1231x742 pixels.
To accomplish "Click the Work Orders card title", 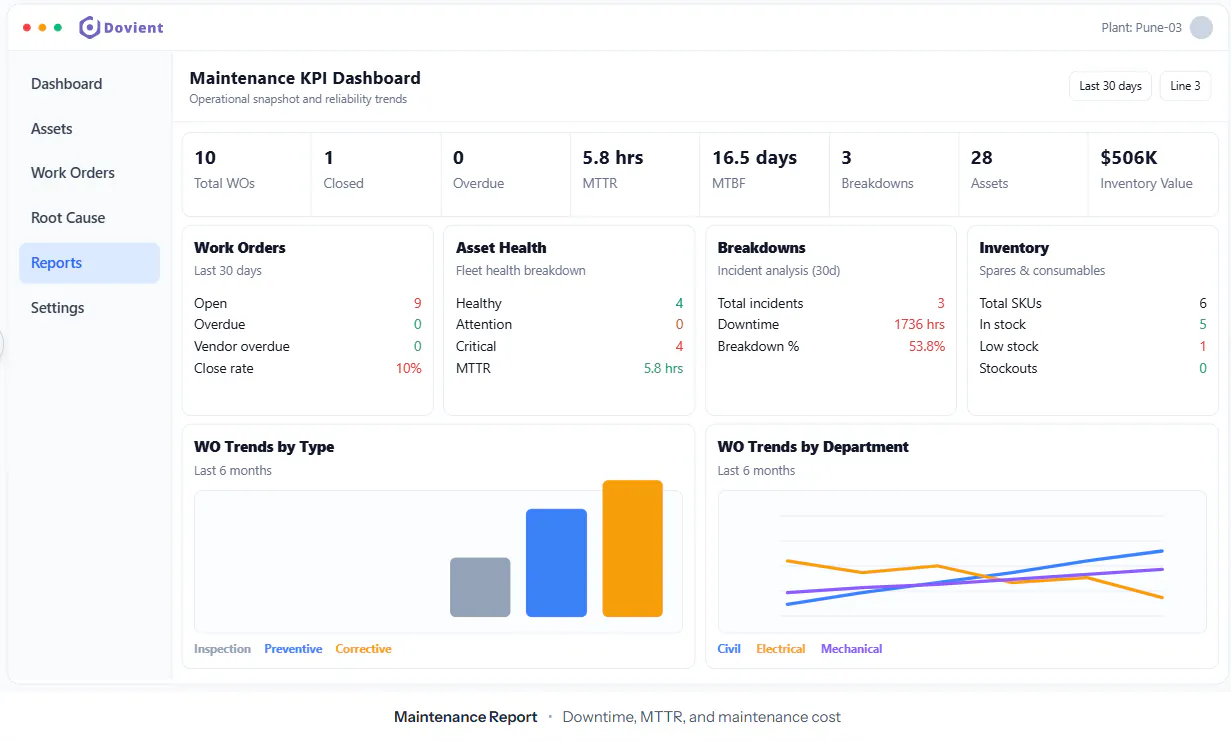I will [240, 248].
